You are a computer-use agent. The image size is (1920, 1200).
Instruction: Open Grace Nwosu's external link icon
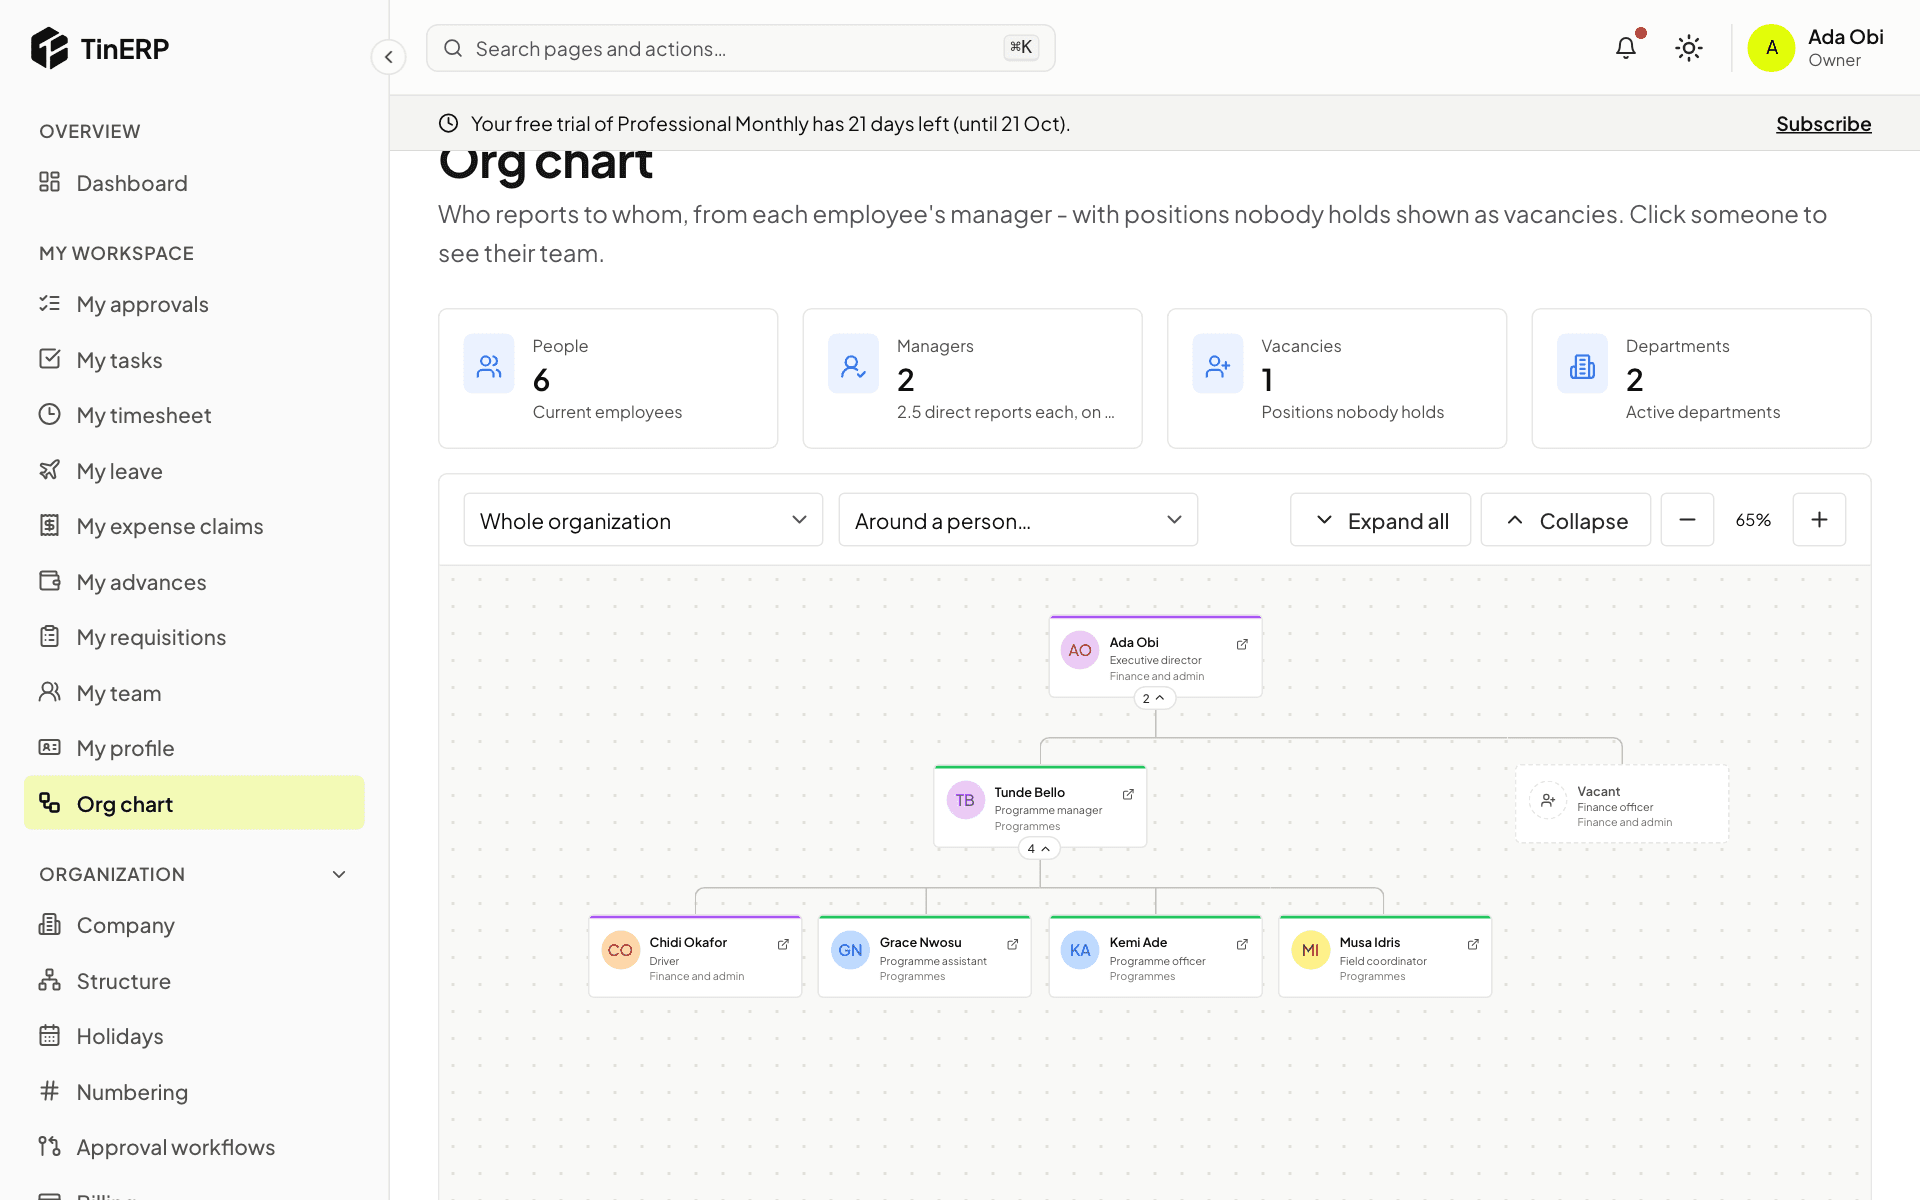pos(1012,945)
